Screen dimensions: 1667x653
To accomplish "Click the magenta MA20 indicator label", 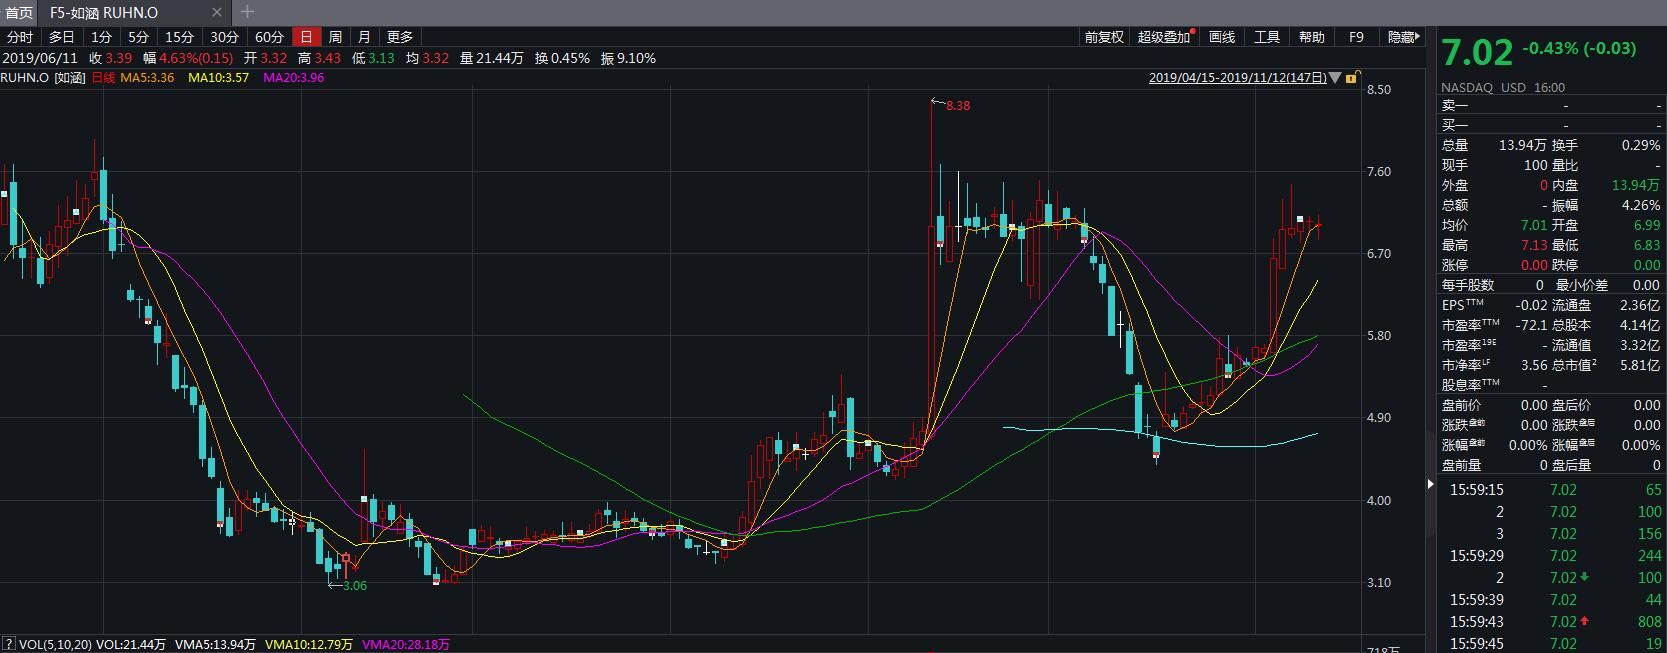I will tap(294, 77).
